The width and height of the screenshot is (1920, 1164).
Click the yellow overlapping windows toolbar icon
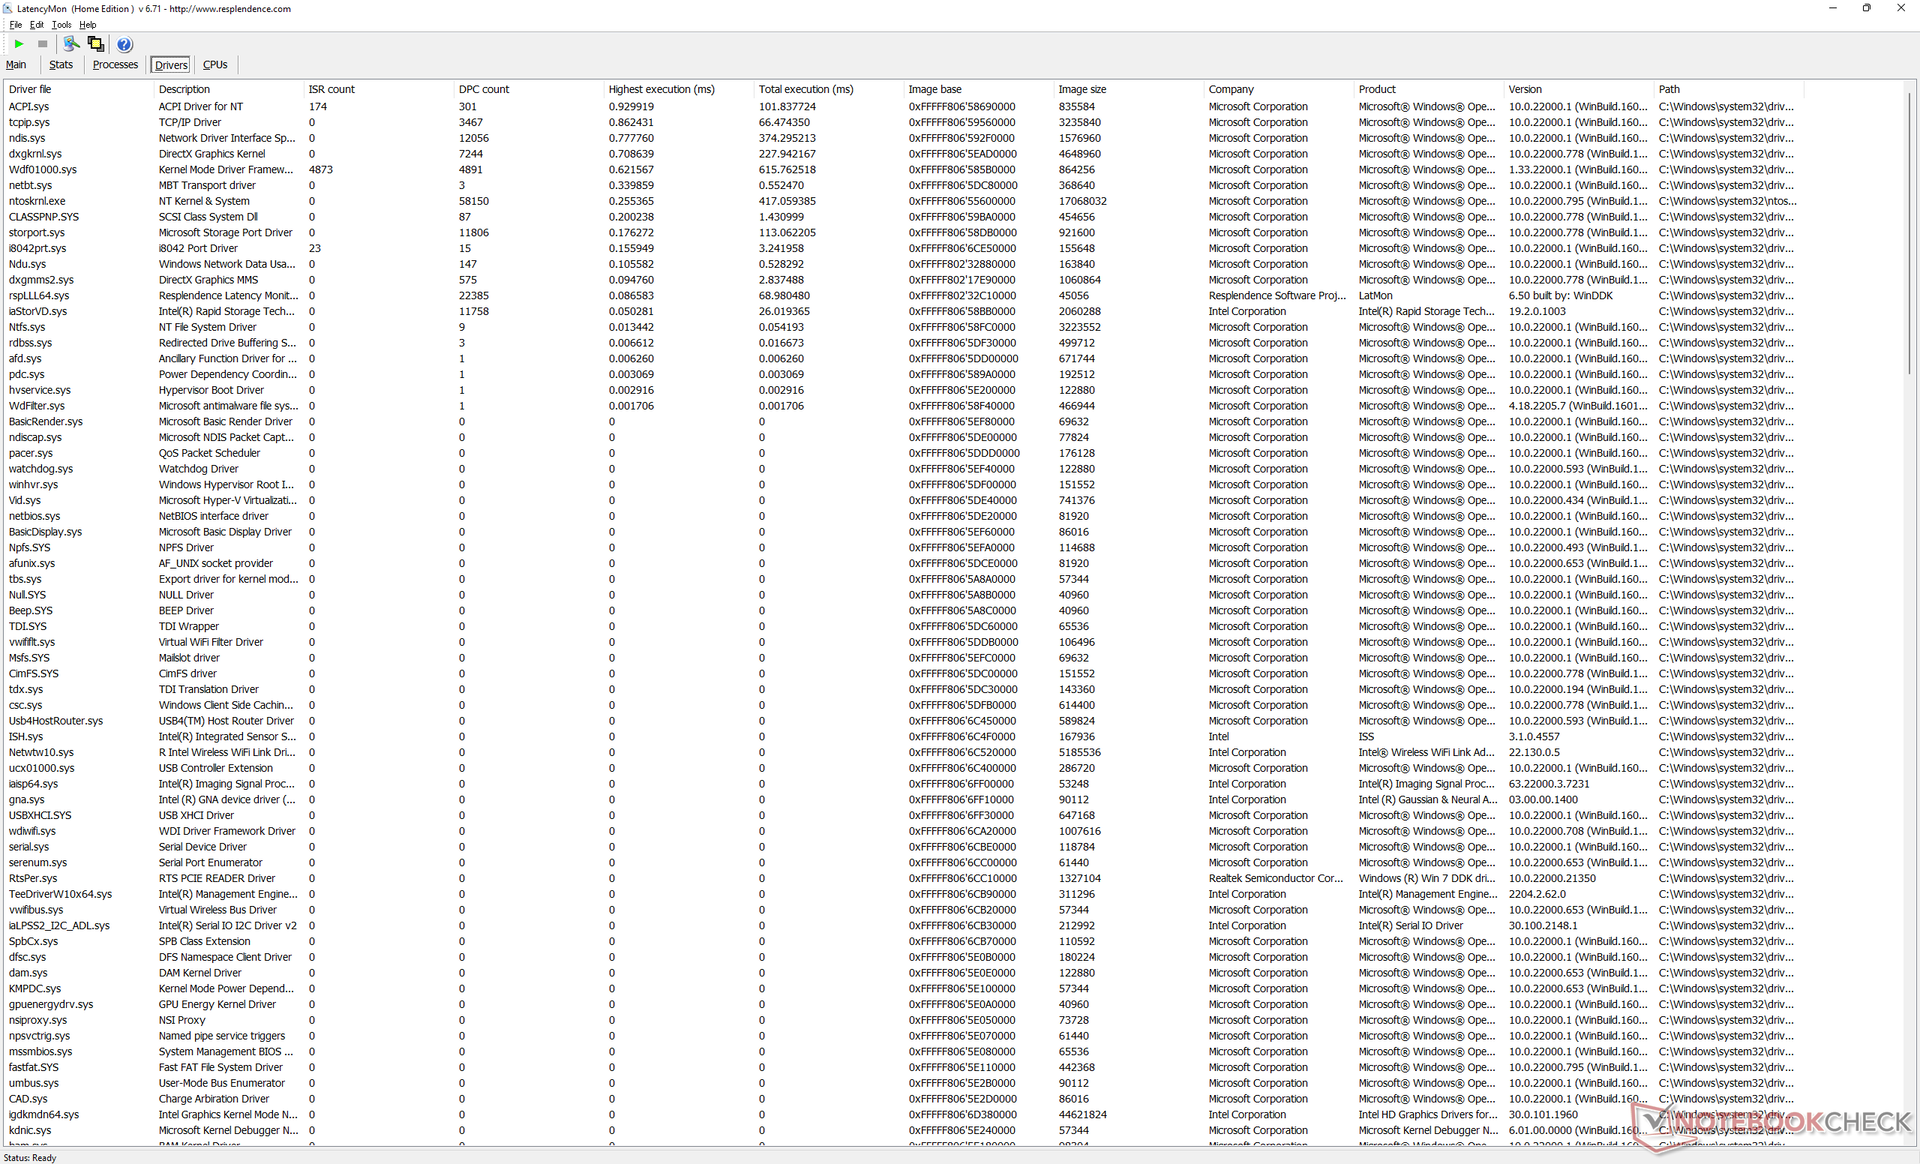(x=96, y=44)
